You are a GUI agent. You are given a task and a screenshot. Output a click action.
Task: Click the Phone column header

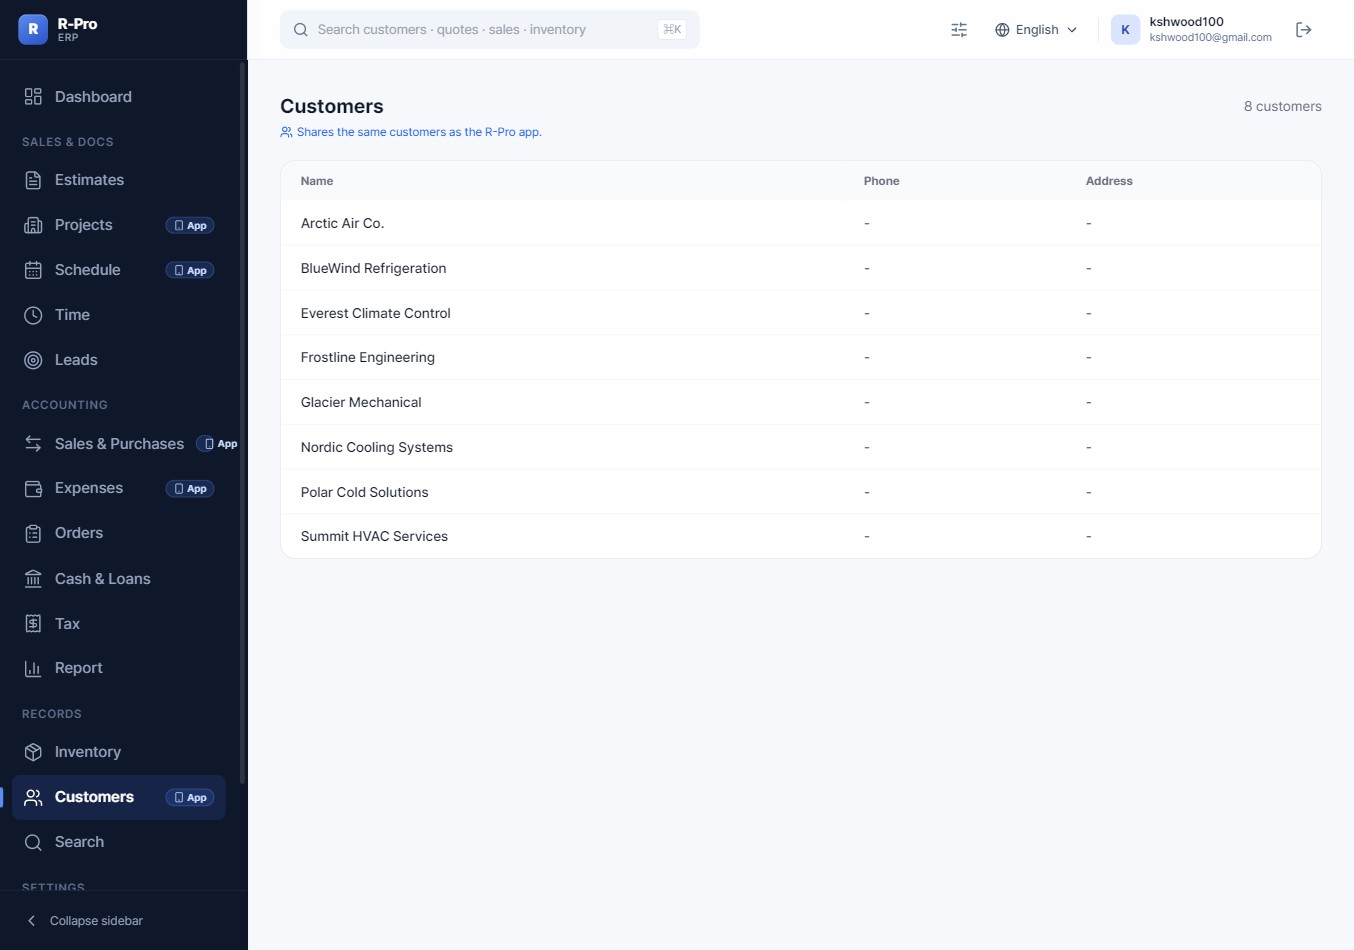pos(881,181)
